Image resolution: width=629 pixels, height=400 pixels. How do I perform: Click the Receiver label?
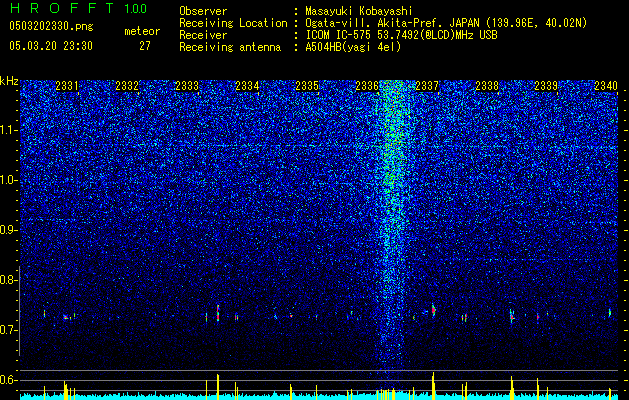[x=203, y=35]
